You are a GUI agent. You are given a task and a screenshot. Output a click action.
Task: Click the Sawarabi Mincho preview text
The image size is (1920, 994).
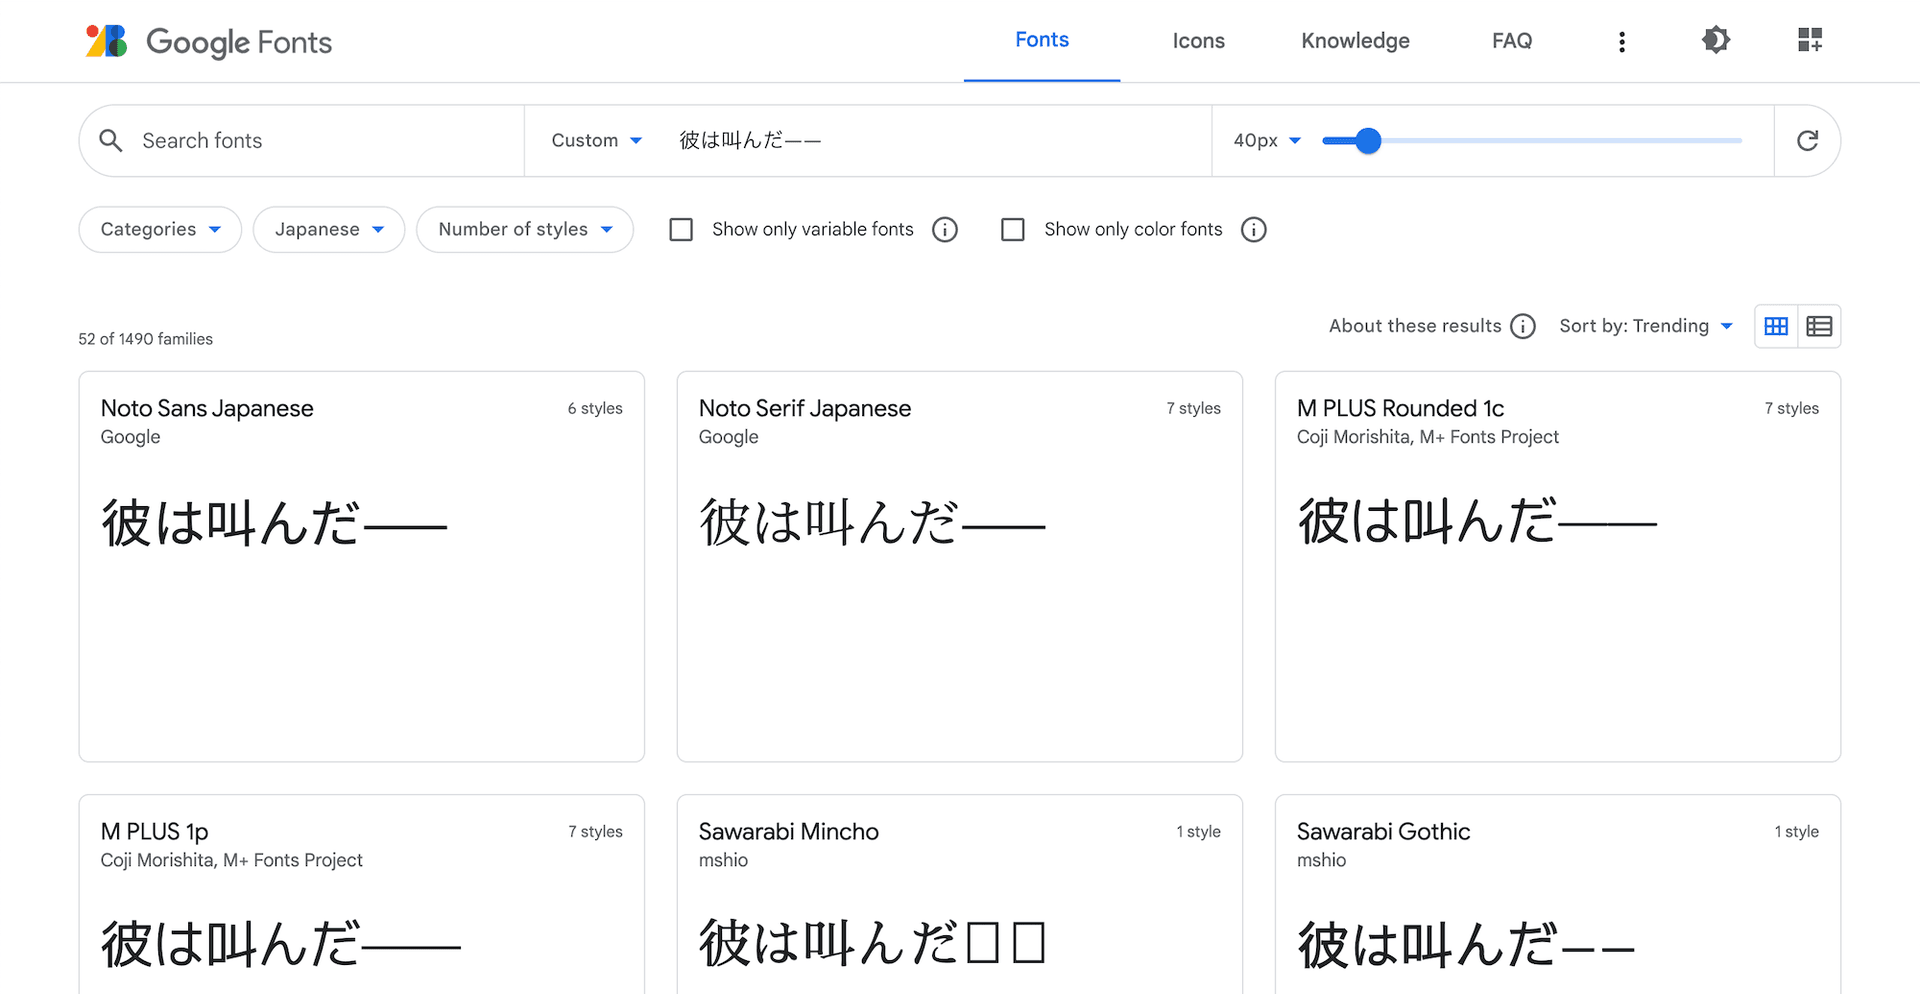(x=872, y=943)
